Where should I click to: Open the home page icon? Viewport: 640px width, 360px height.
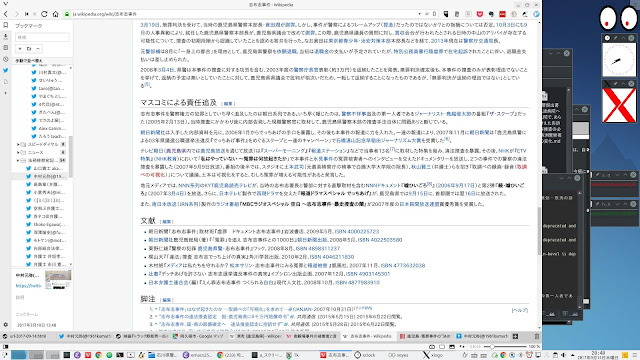pos(56,14)
